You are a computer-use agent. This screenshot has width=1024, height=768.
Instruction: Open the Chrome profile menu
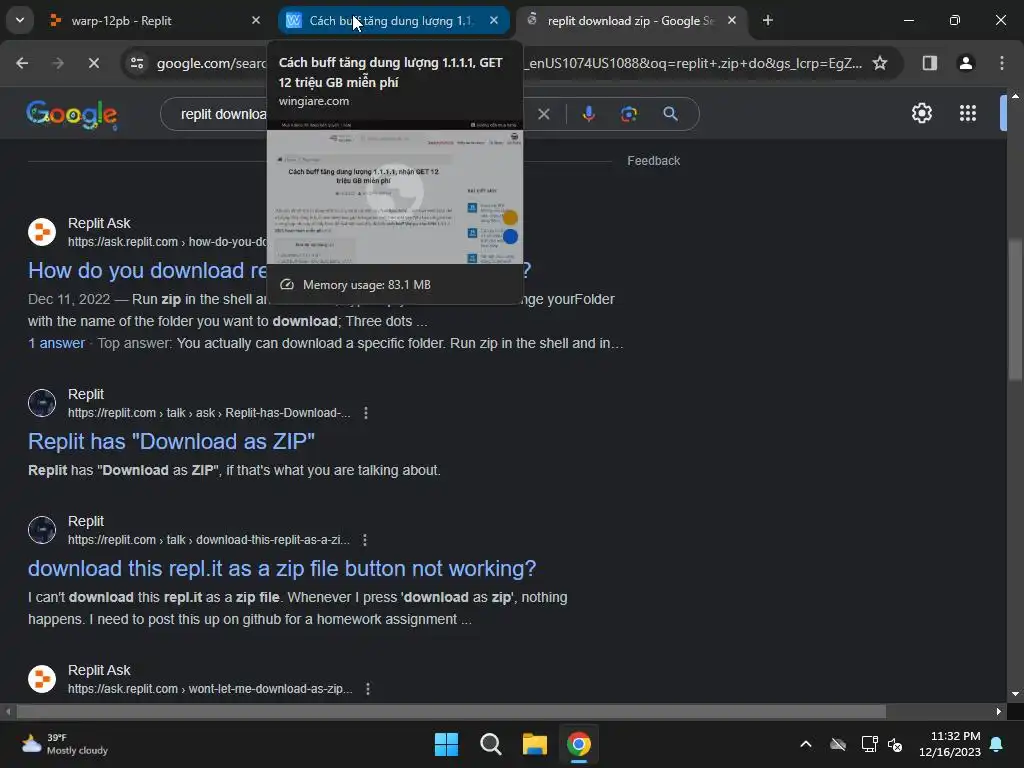(966, 63)
